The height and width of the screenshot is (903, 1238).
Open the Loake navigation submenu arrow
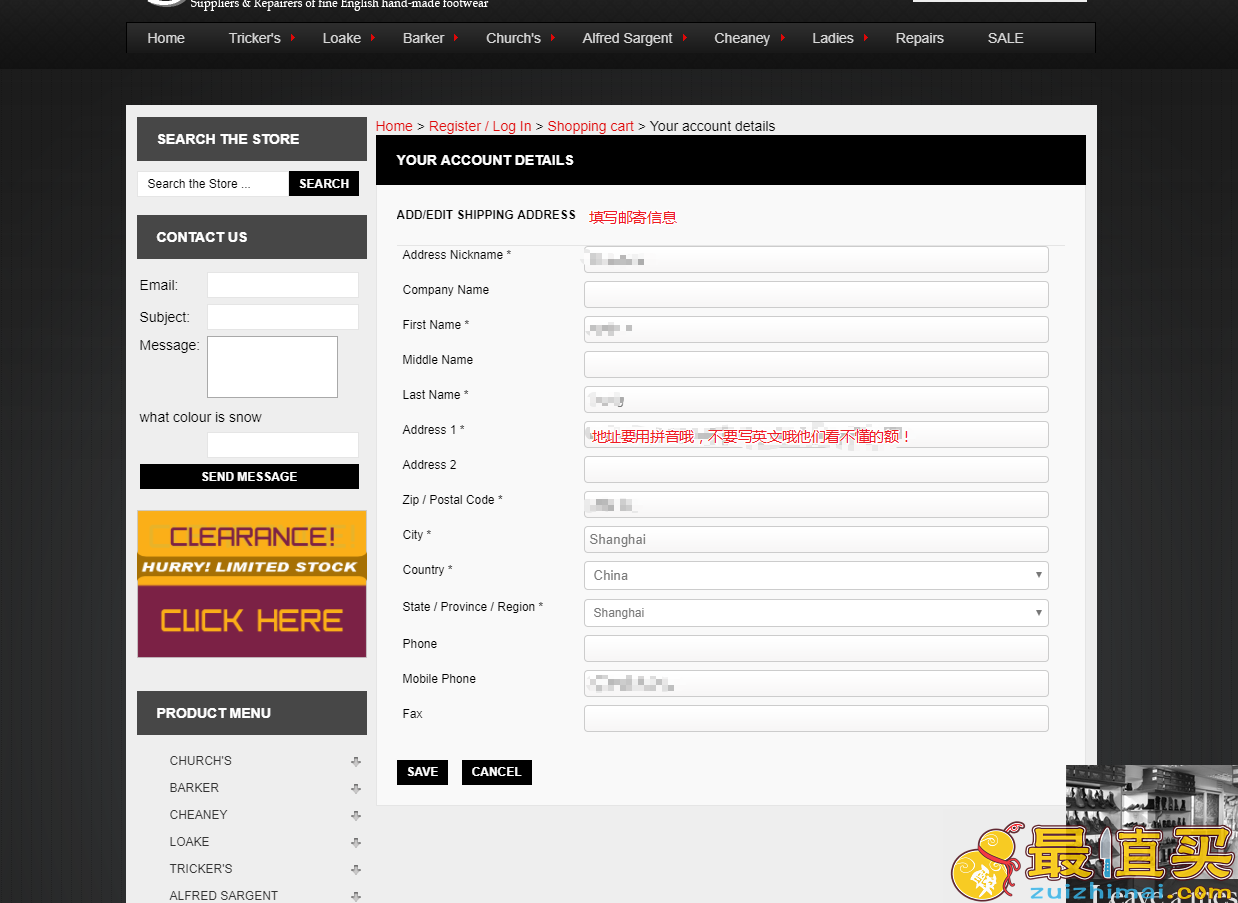click(372, 37)
